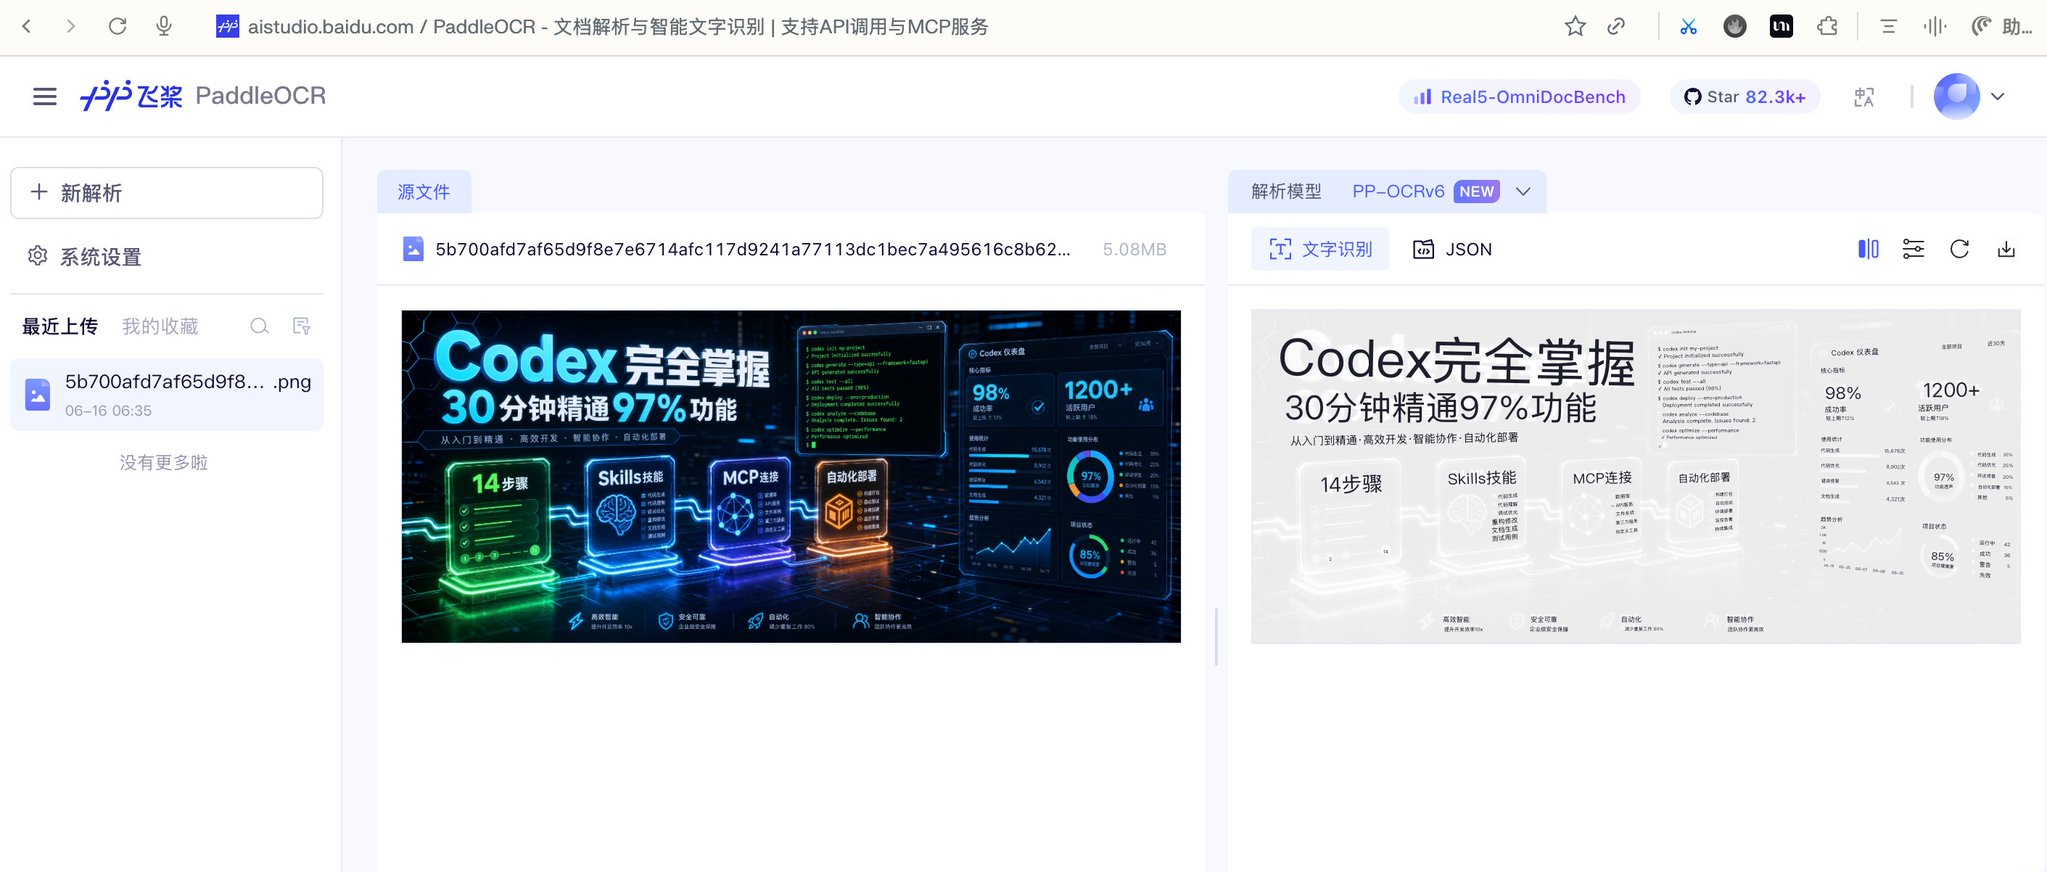Click the Codex source image preview
Screen dimensions: 2047x872
(x=791, y=476)
